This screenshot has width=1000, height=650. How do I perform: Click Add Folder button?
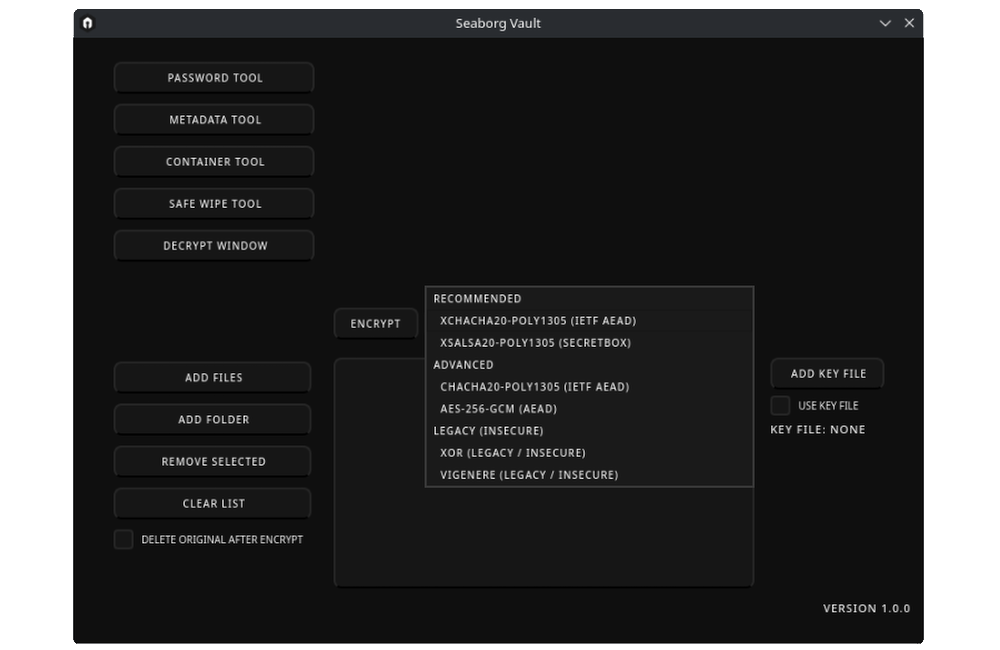point(212,420)
